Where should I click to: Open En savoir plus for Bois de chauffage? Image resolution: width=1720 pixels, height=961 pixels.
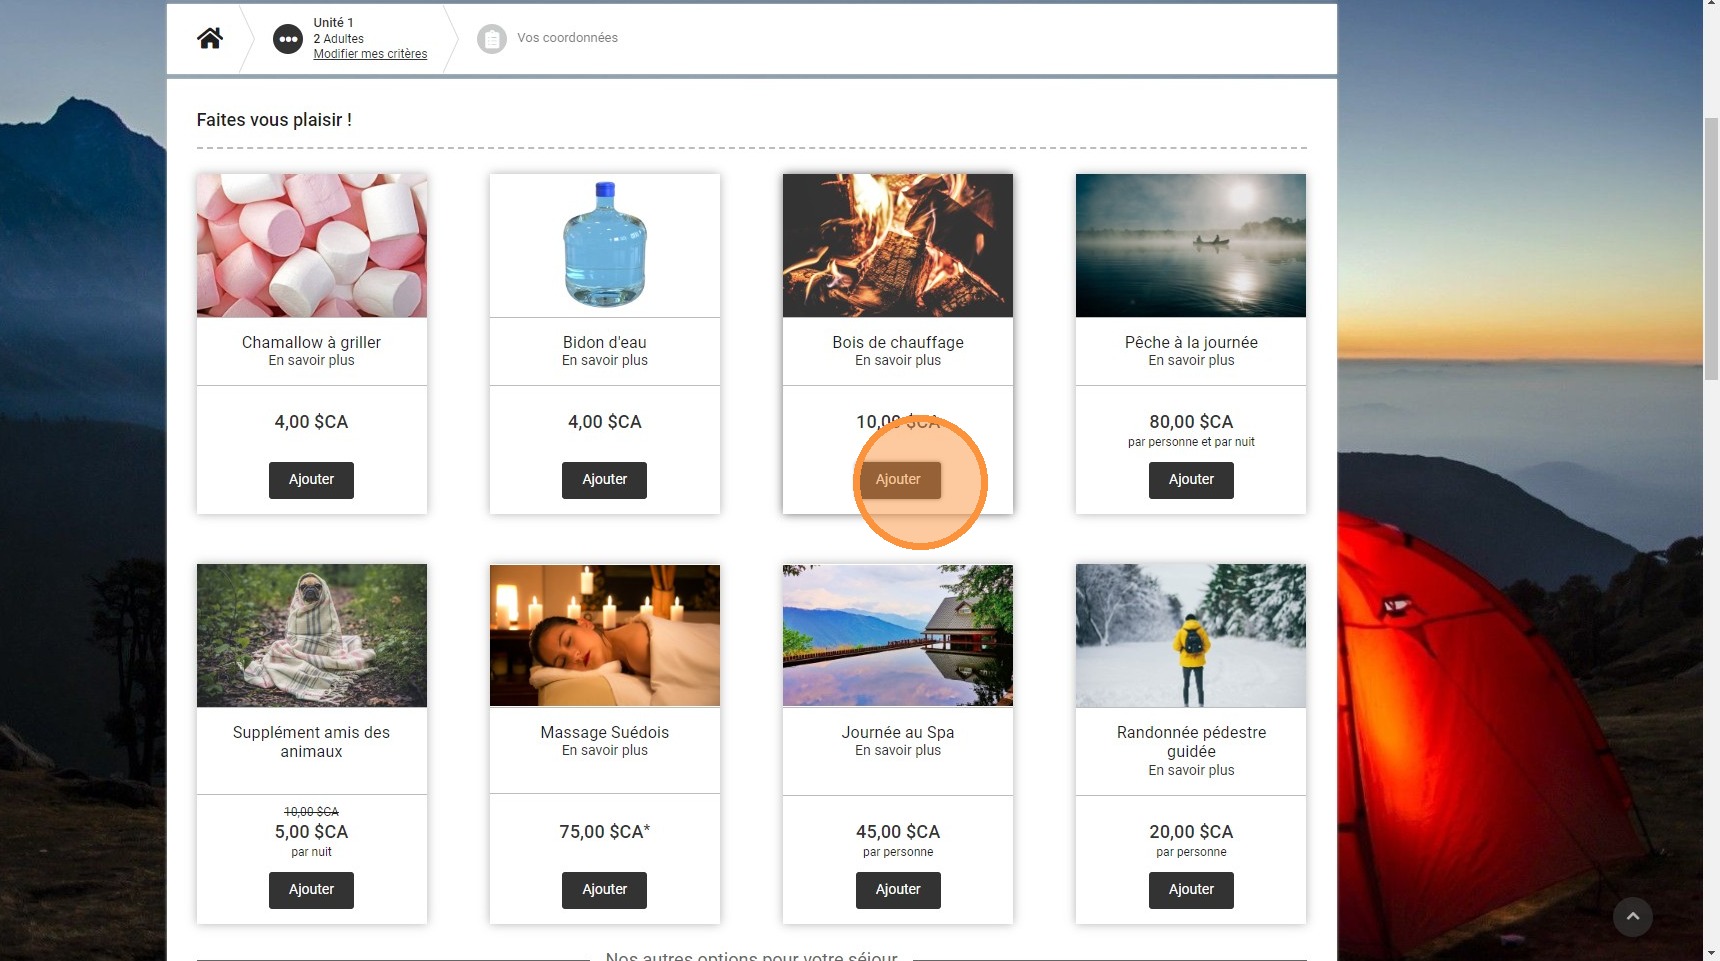click(x=898, y=361)
